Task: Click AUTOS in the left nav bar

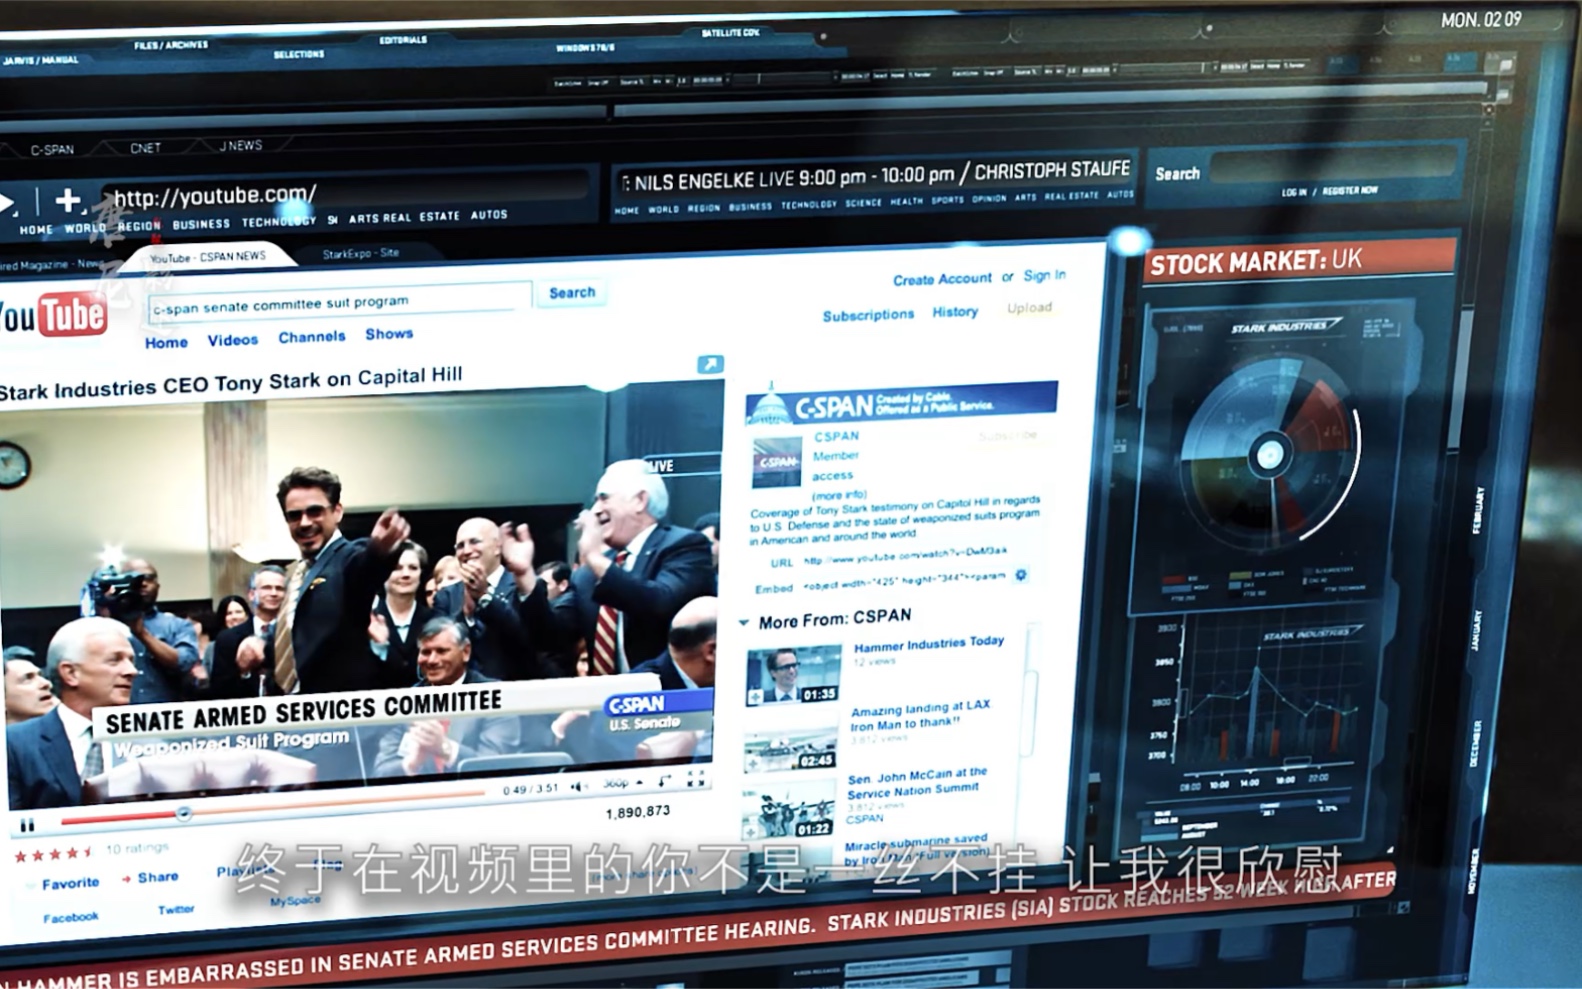Action: [489, 215]
